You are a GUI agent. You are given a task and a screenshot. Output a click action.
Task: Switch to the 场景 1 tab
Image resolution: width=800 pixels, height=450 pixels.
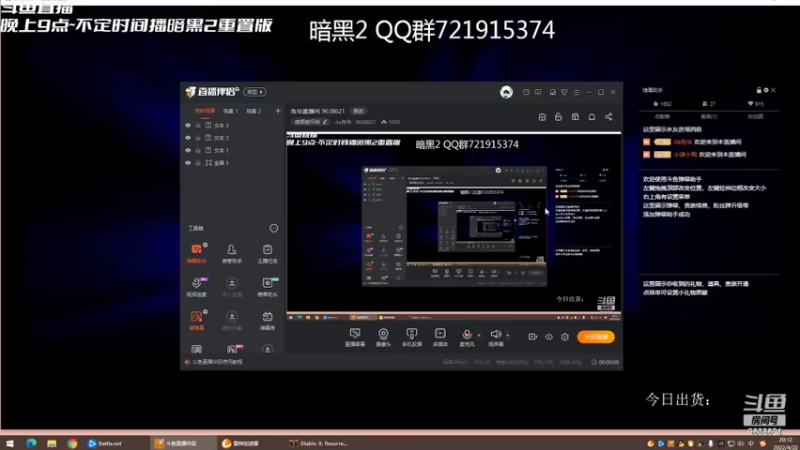[x=230, y=111]
